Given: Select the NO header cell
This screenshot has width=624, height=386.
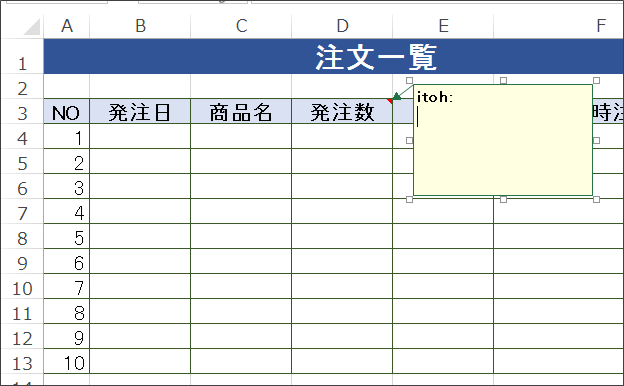Looking at the screenshot, I should [66, 111].
